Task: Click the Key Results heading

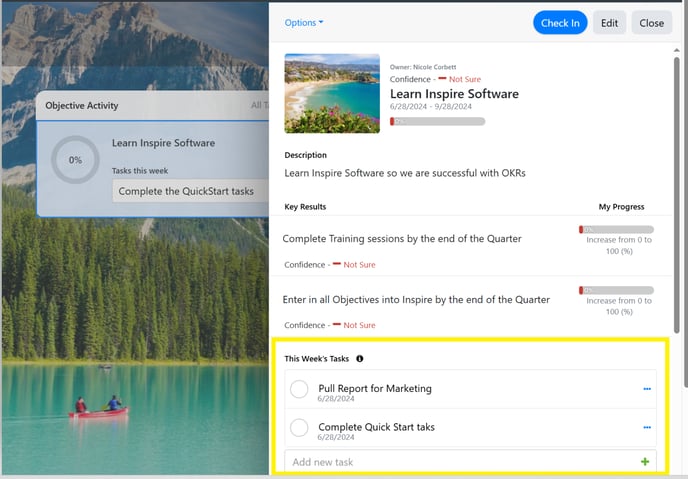Action: (x=305, y=207)
